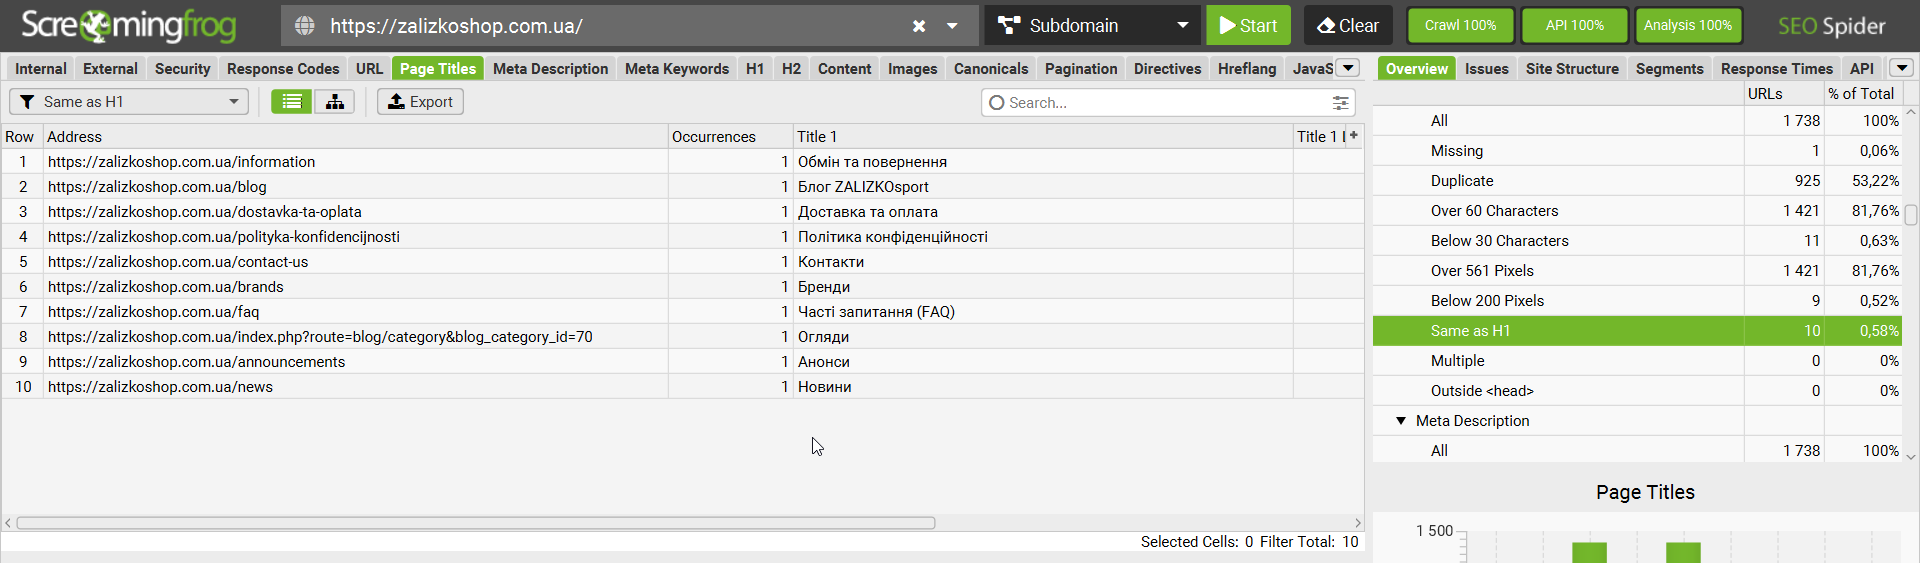The width and height of the screenshot is (1920, 563).
Task: Sort by Address column header
Action: coord(355,136)
